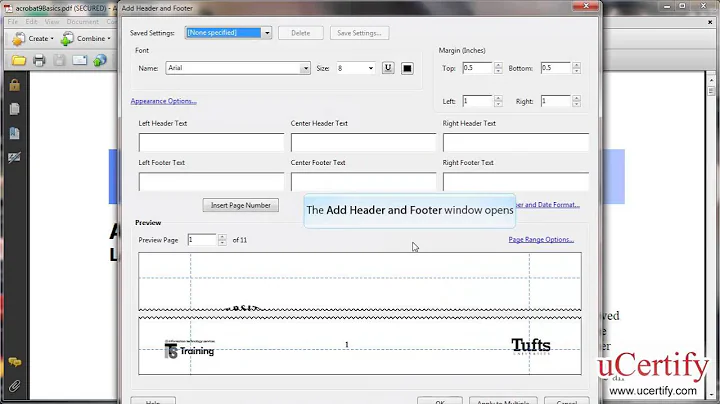
Task: Open the font color swatch
Action: pos(407,68)
